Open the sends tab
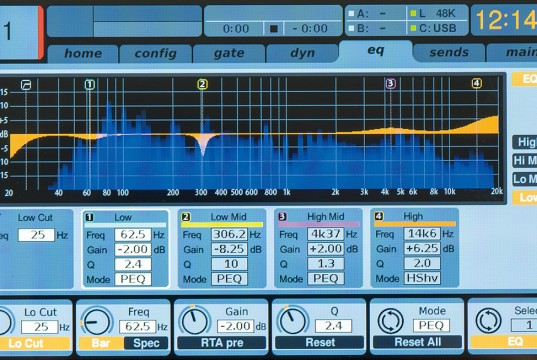Screen dimensions: 537x360 pos(449,53)
